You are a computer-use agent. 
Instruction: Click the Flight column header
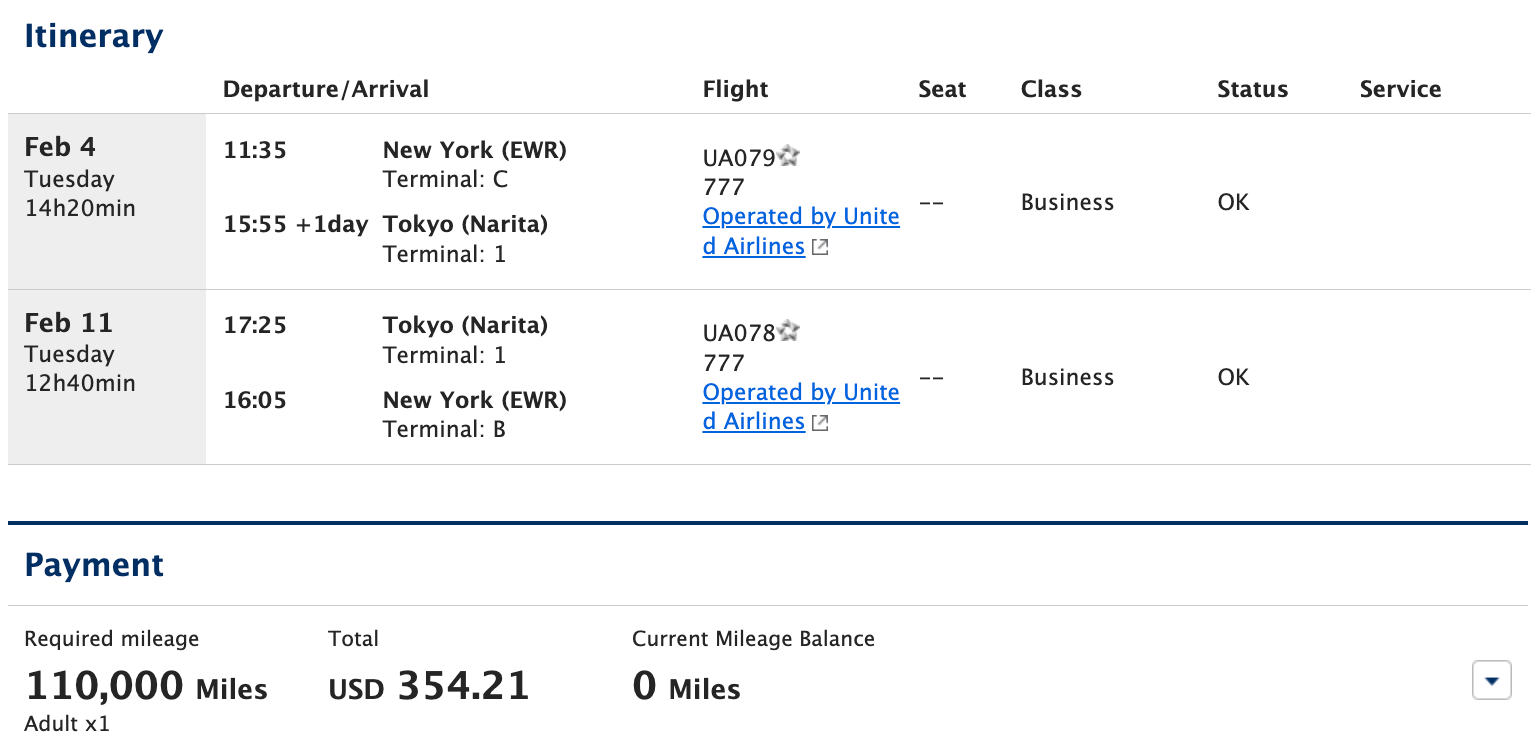point(736,89)
